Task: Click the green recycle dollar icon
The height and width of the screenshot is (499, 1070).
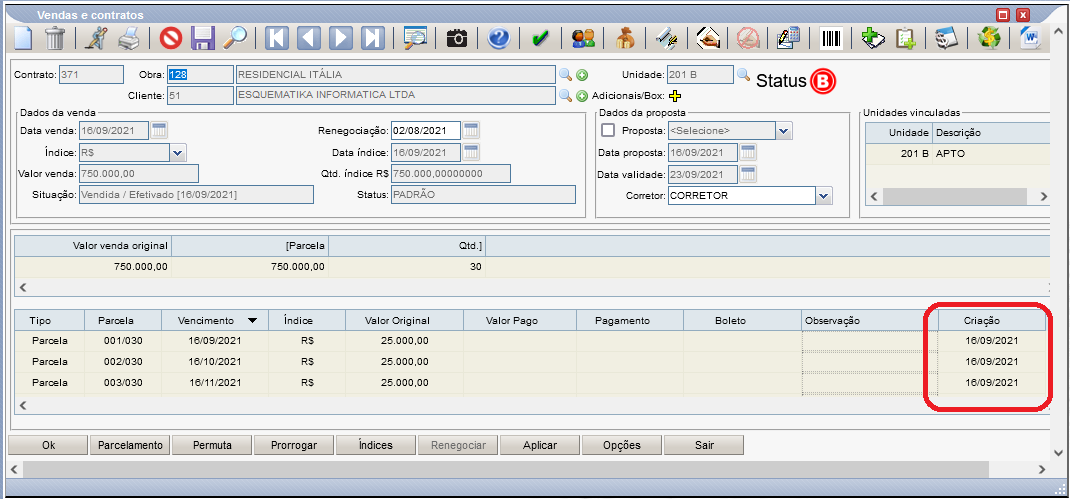Action: coord(987,38)
